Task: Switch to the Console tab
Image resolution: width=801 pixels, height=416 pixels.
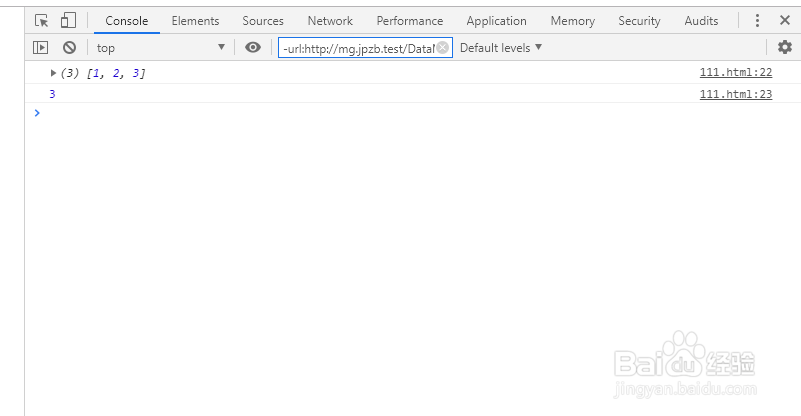Action: [127, 21]
